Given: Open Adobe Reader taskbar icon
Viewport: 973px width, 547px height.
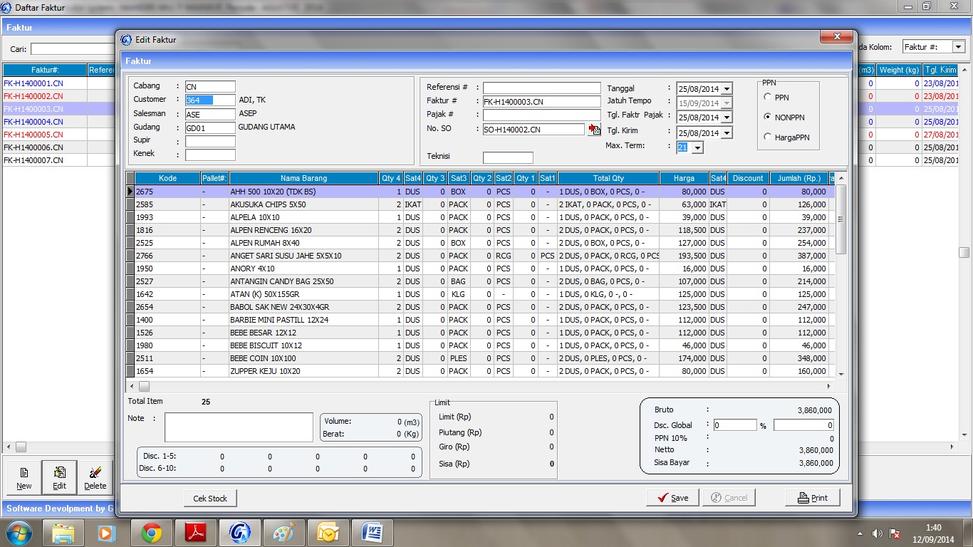Looking at the screenshot, I should [x=195, y=533].
